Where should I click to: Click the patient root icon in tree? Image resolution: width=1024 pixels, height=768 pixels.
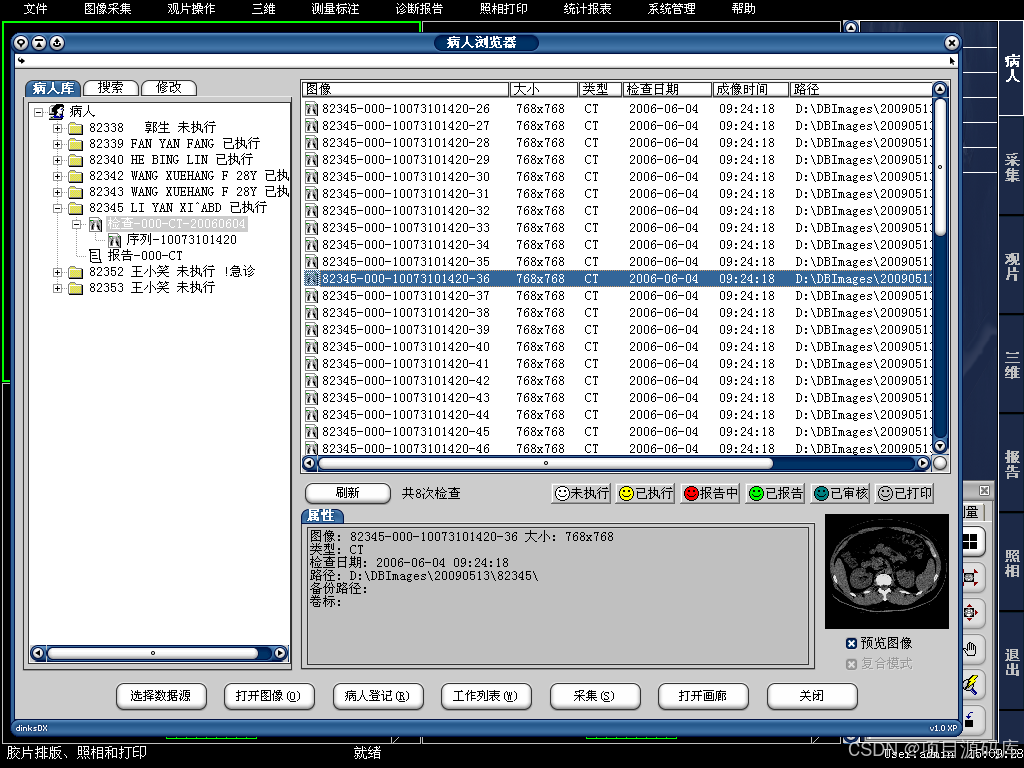click(x=57, y=112)
